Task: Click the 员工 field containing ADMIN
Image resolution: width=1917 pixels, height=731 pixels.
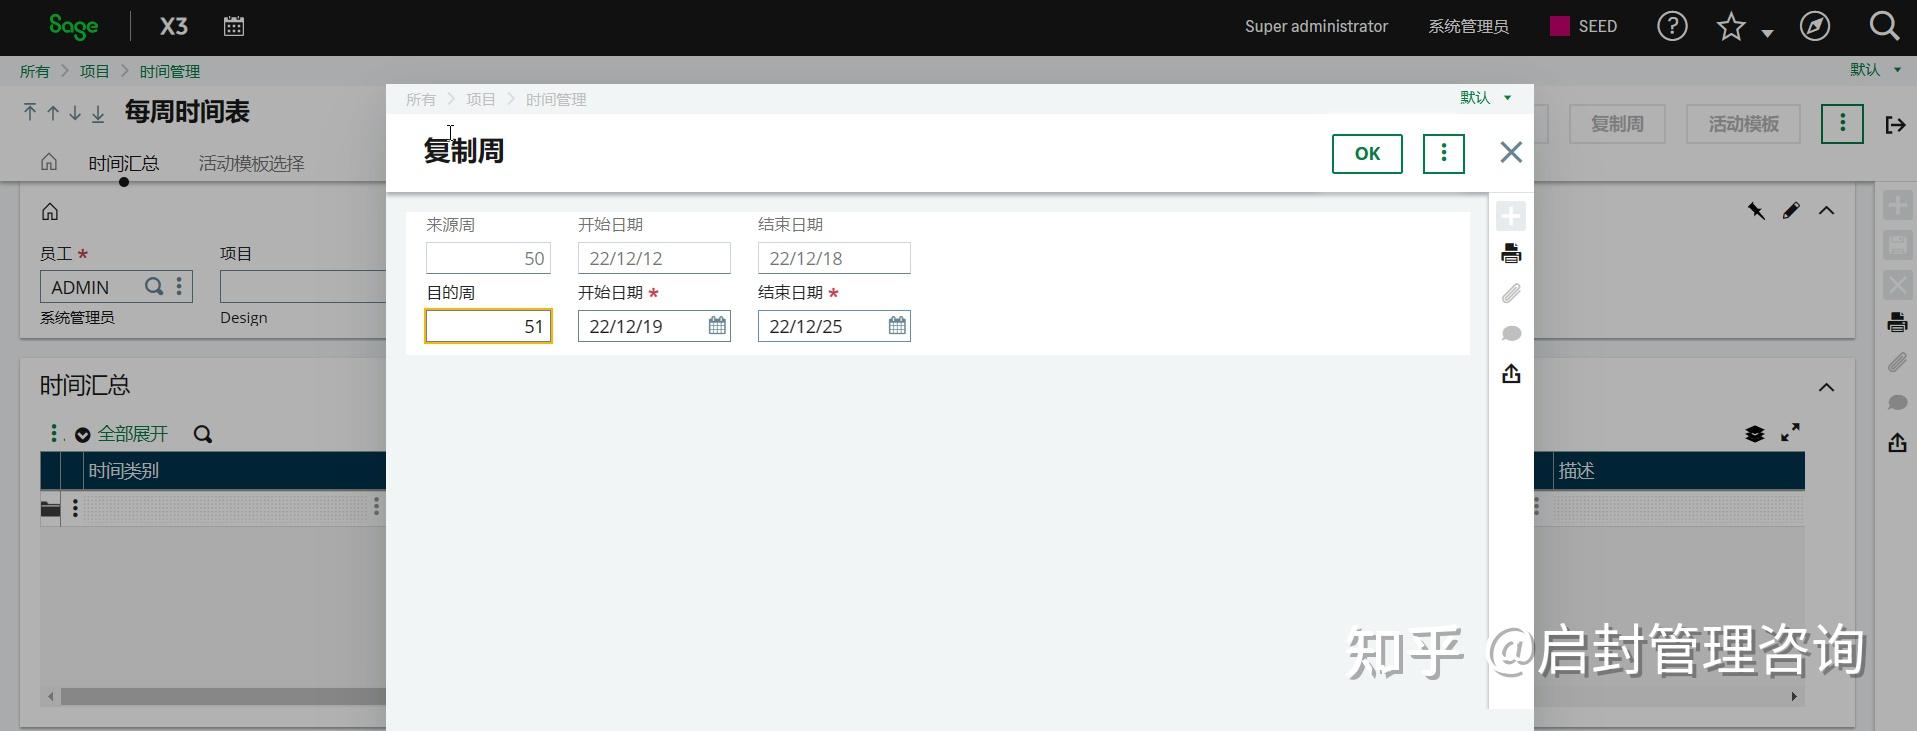Action: point(116,287)
